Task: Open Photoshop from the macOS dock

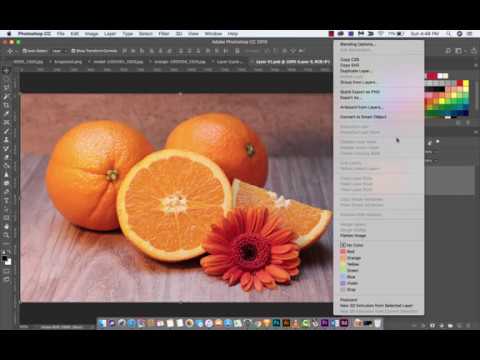Action: [276, 323]
